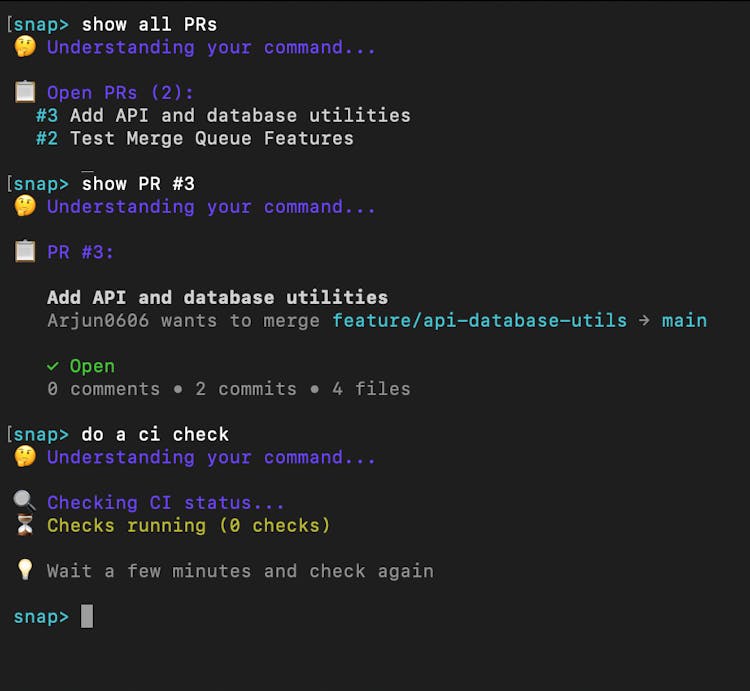750x691 pixels.
Task: Click magnifying glass icon beside 'Checking CI status'
Action: click(25, 502)
